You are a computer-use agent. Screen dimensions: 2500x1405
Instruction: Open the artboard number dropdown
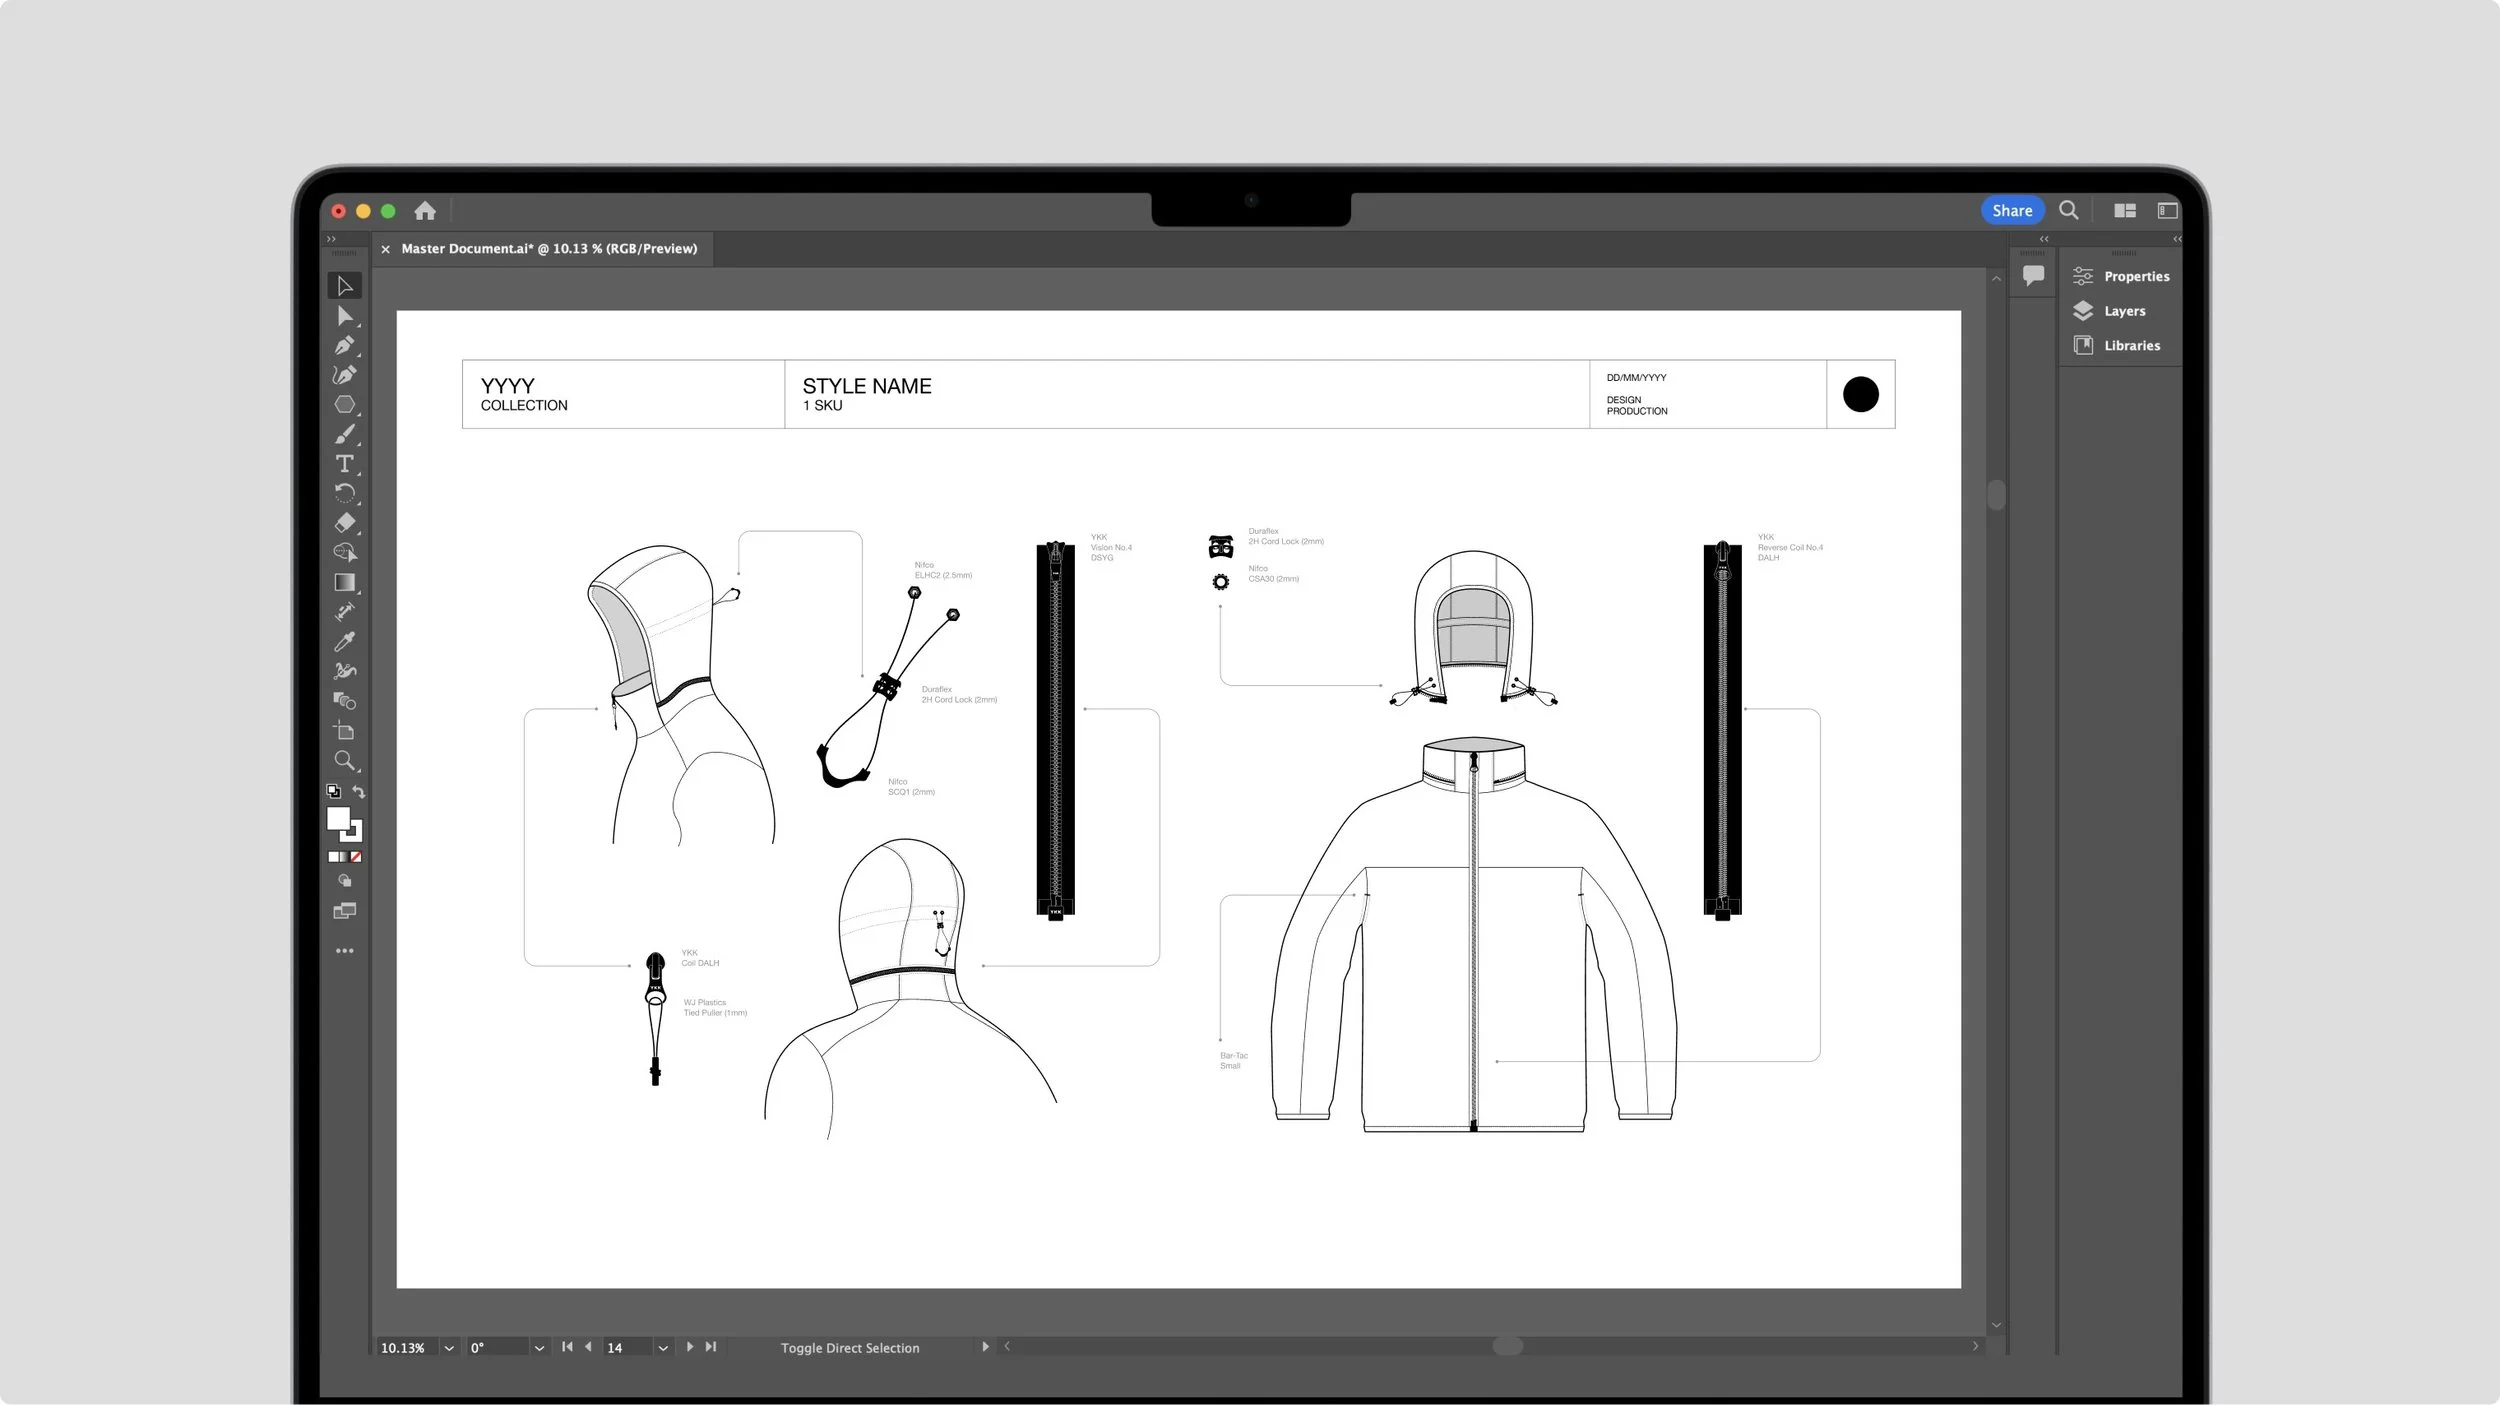click(x=662, y=1348)
